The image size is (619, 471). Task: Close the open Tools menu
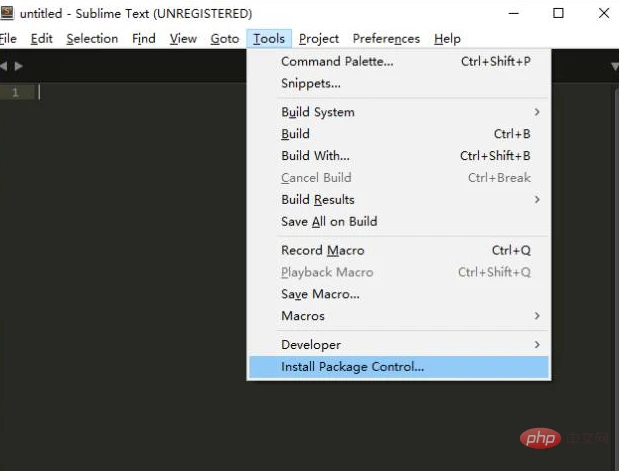(x=269, y=39)
